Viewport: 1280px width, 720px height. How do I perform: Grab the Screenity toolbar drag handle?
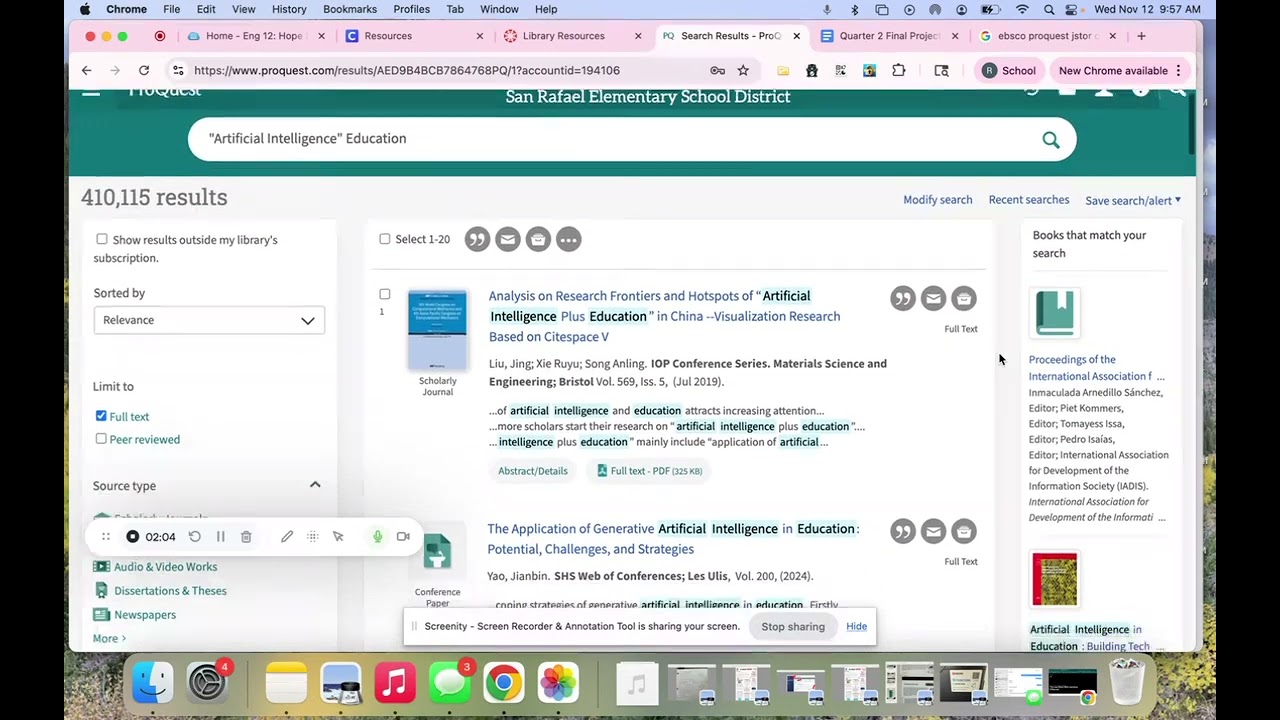pyautogui.click(x=105, y=537)
